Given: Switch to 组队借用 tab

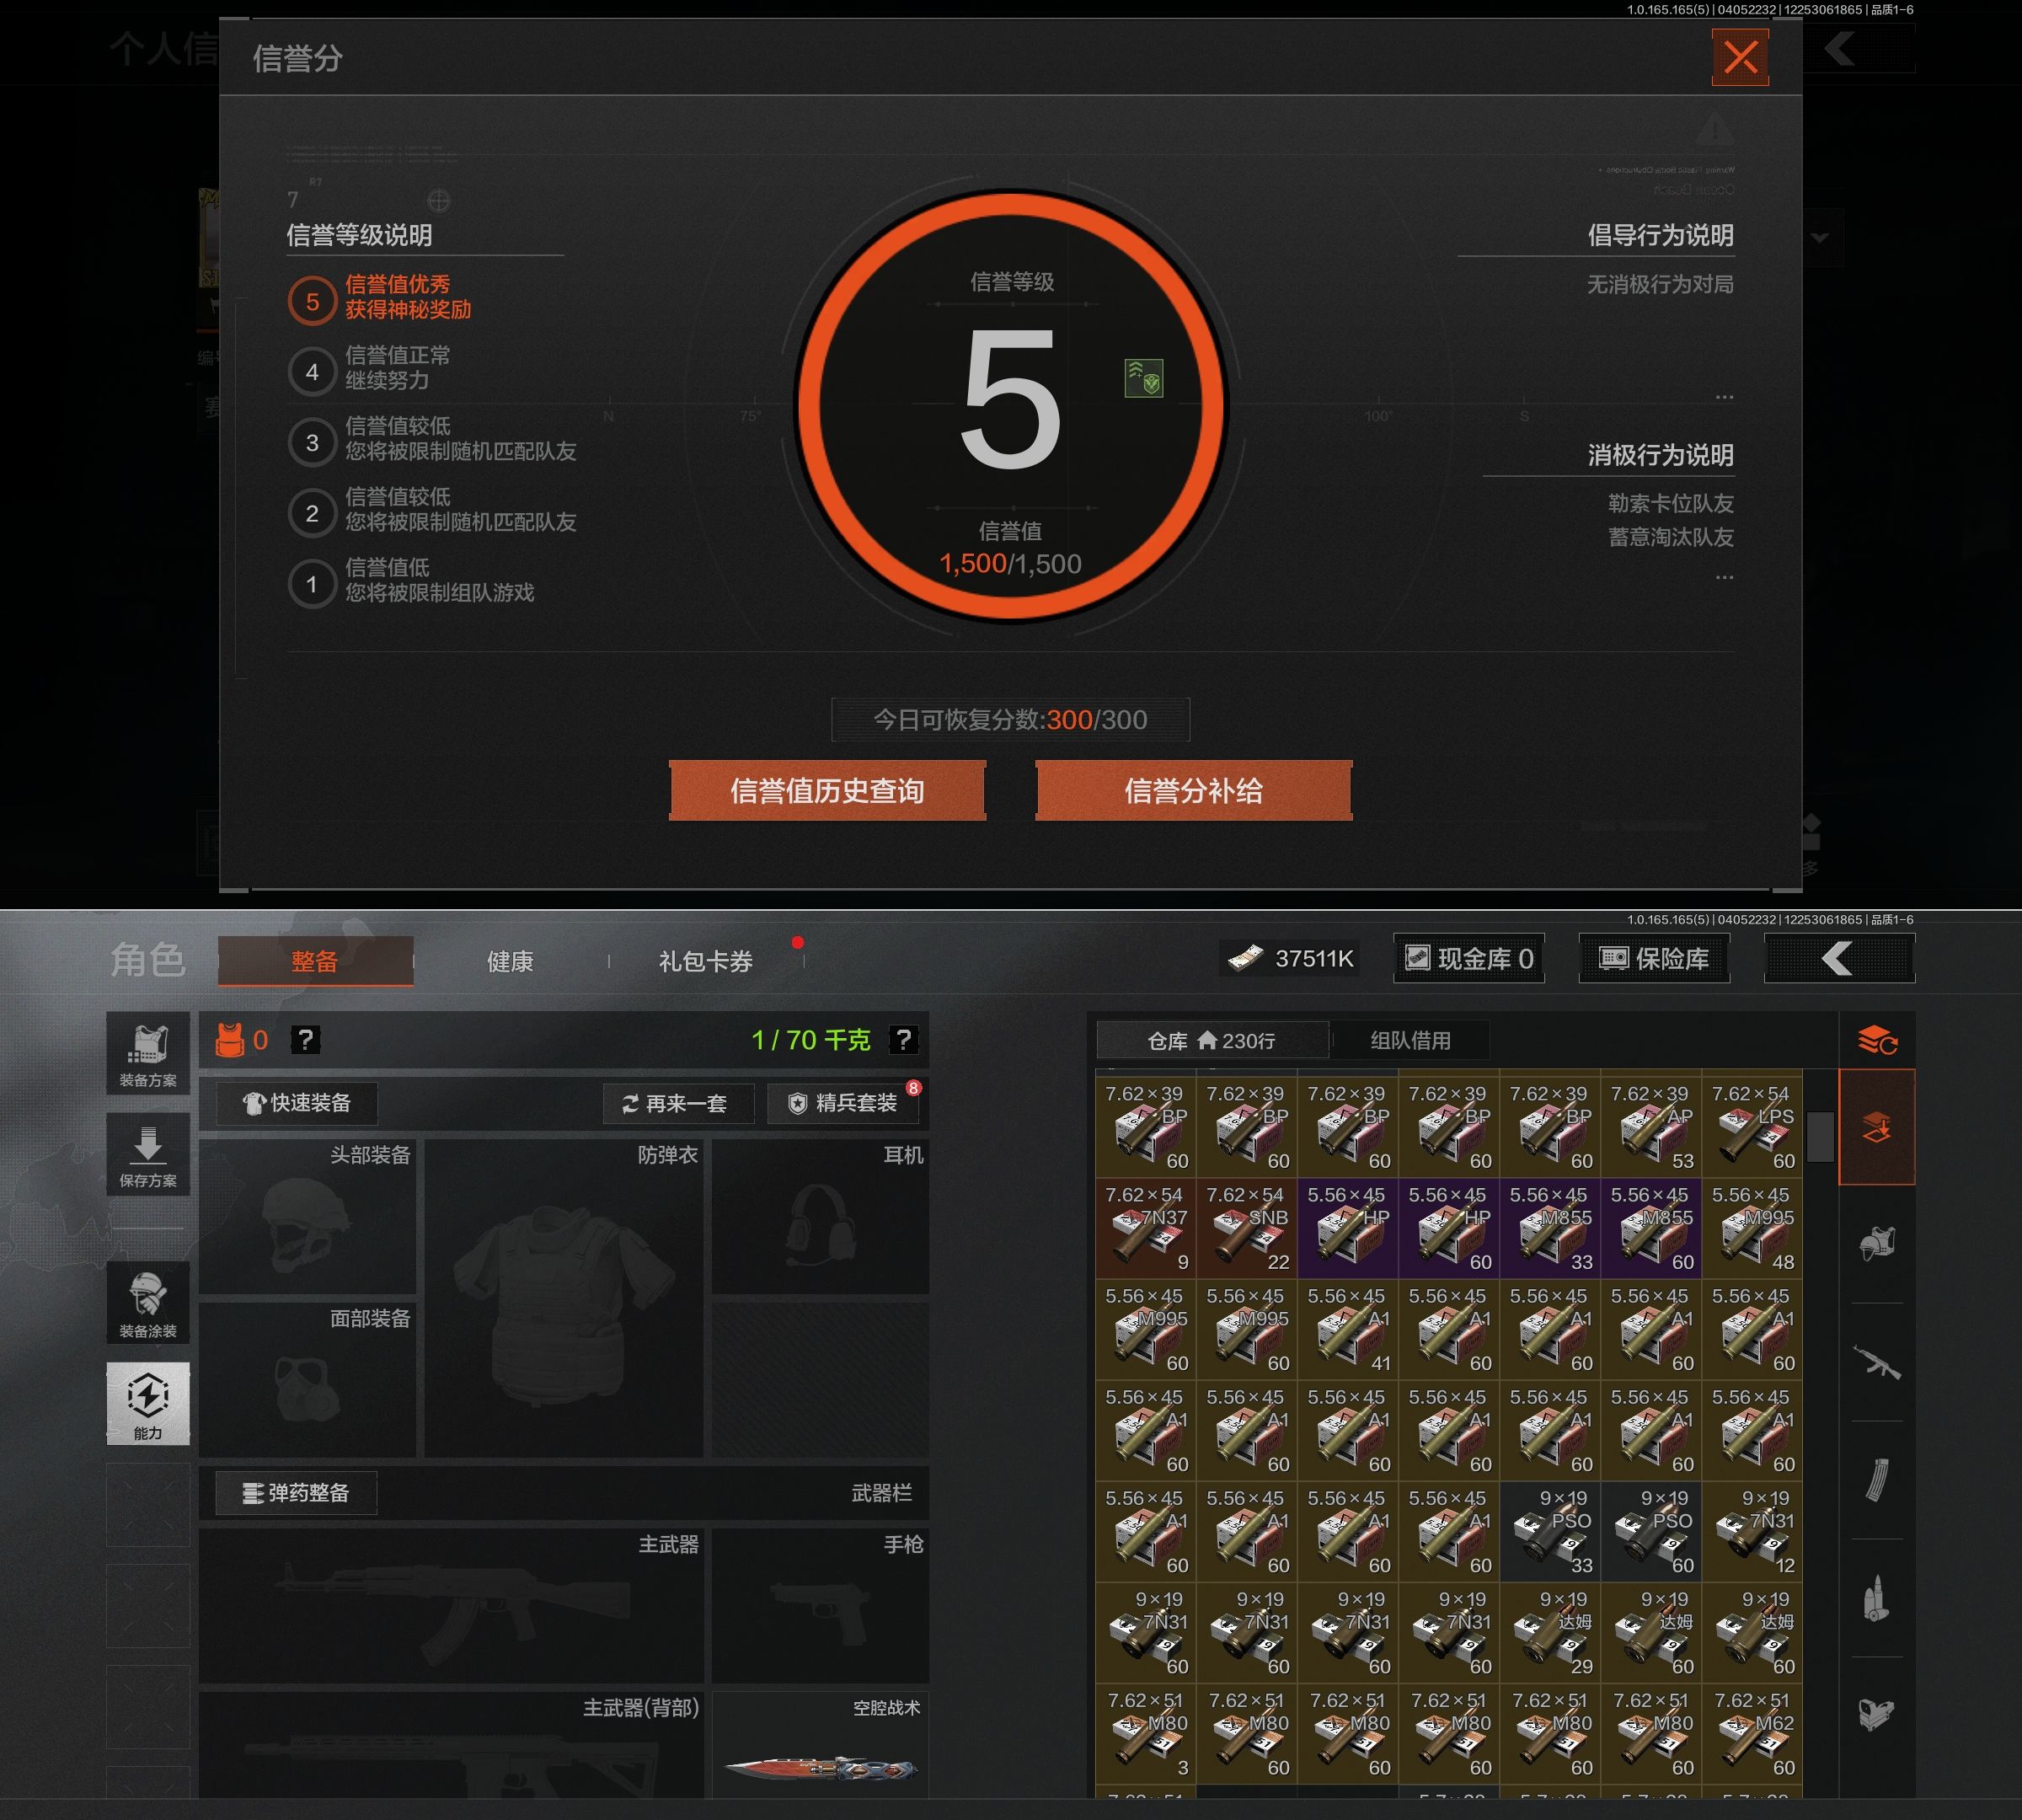Looking at the screenshot, I should tap(1410, 1040).
